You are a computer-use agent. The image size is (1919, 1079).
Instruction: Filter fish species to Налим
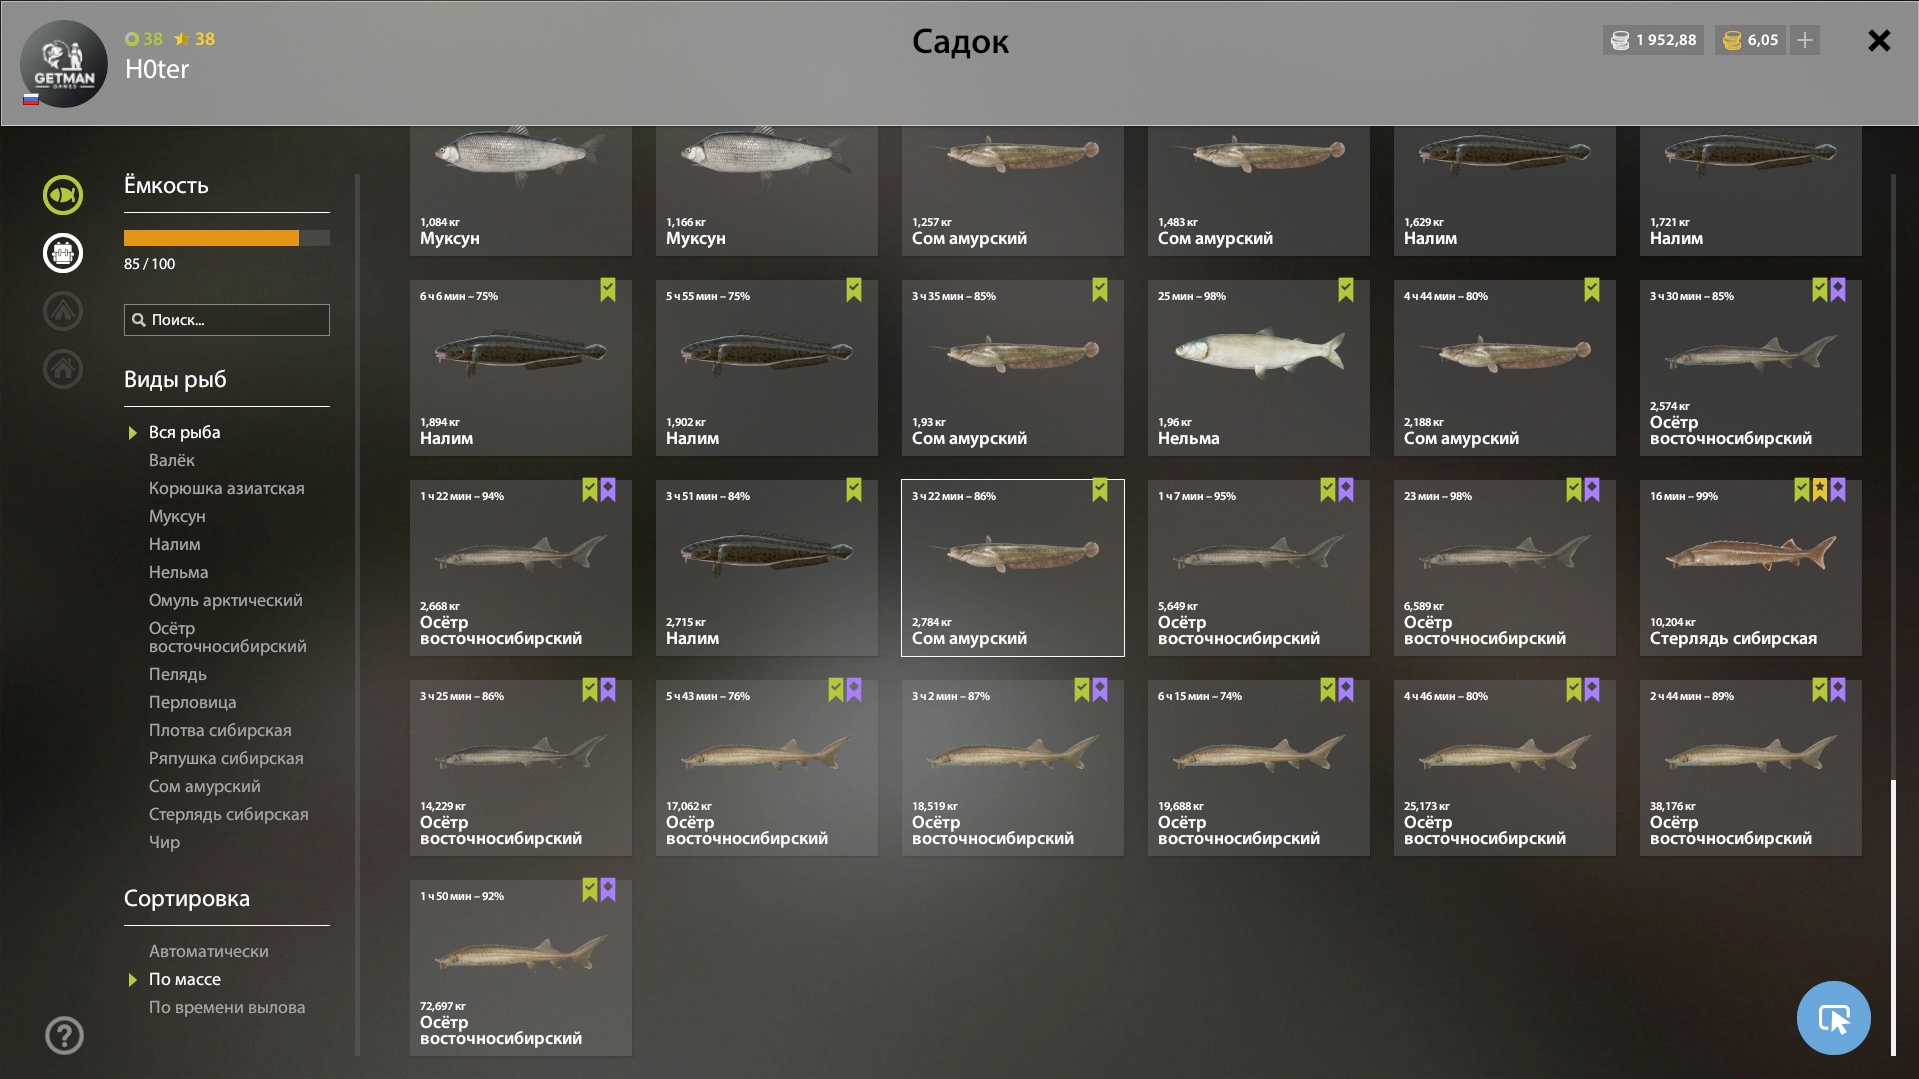[175, 544]
